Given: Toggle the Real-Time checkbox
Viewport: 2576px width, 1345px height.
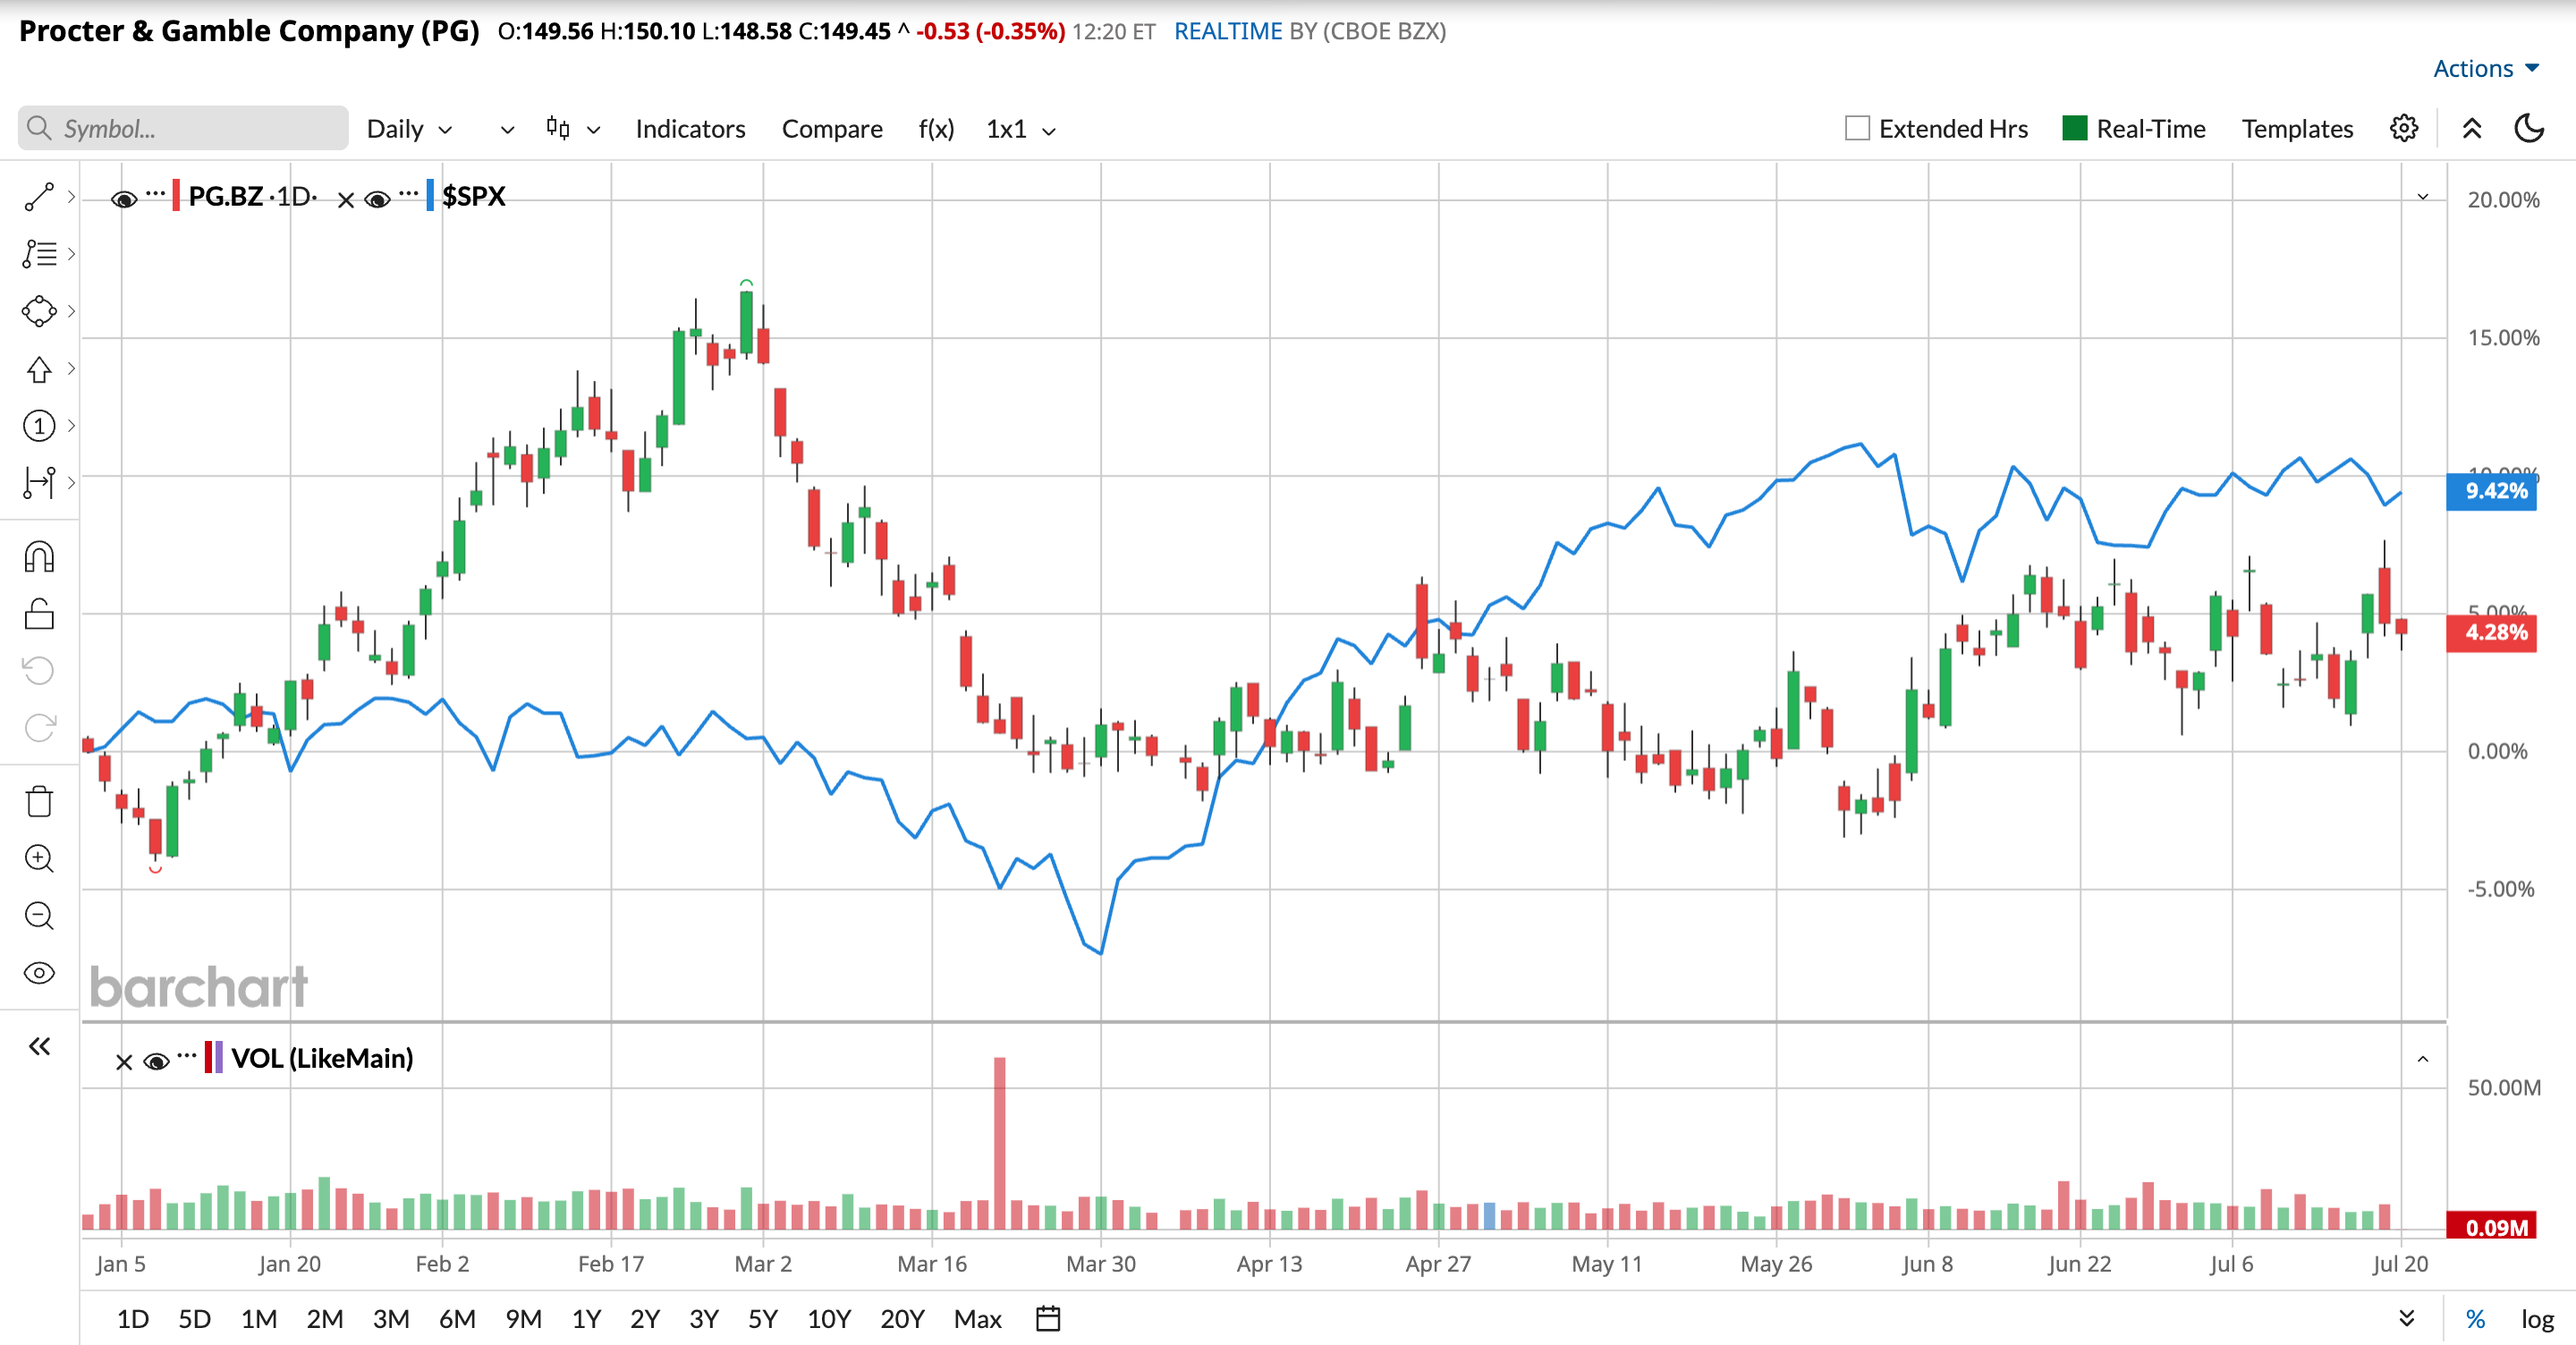Looking at the screenshot, I should [x=2075, y=128].
